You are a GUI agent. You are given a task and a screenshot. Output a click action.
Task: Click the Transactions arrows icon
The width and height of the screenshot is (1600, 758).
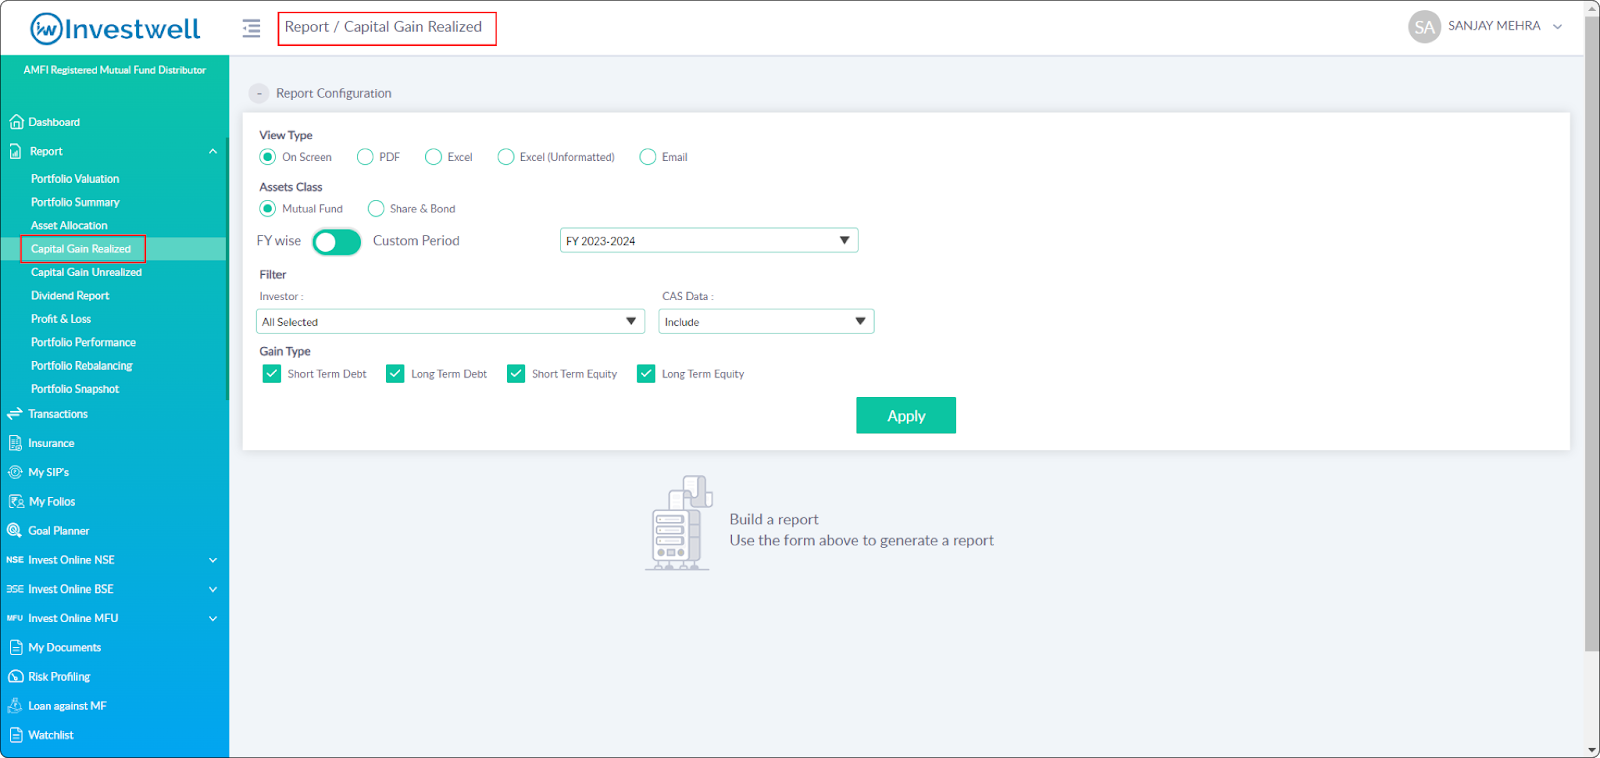tap(15, 414)
